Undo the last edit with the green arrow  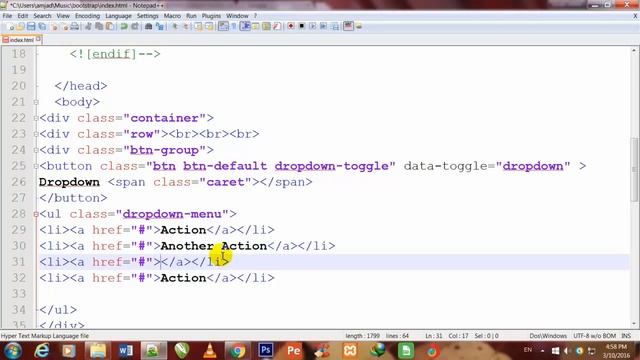pos(124,27)
